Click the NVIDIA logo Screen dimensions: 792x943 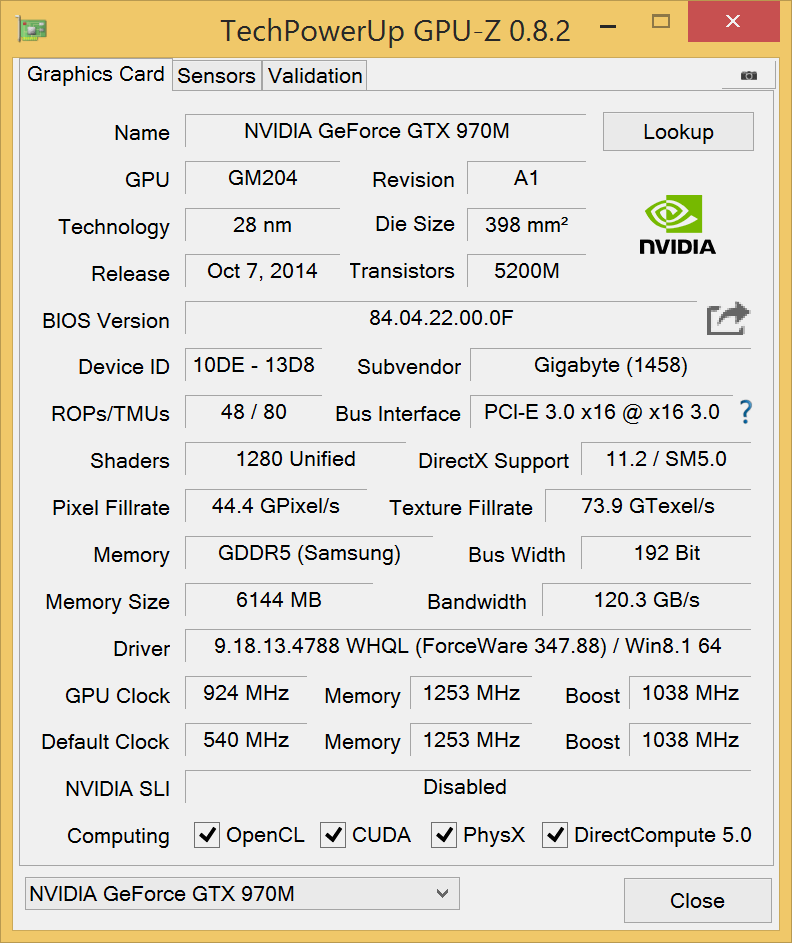click(x=677, y=225)
